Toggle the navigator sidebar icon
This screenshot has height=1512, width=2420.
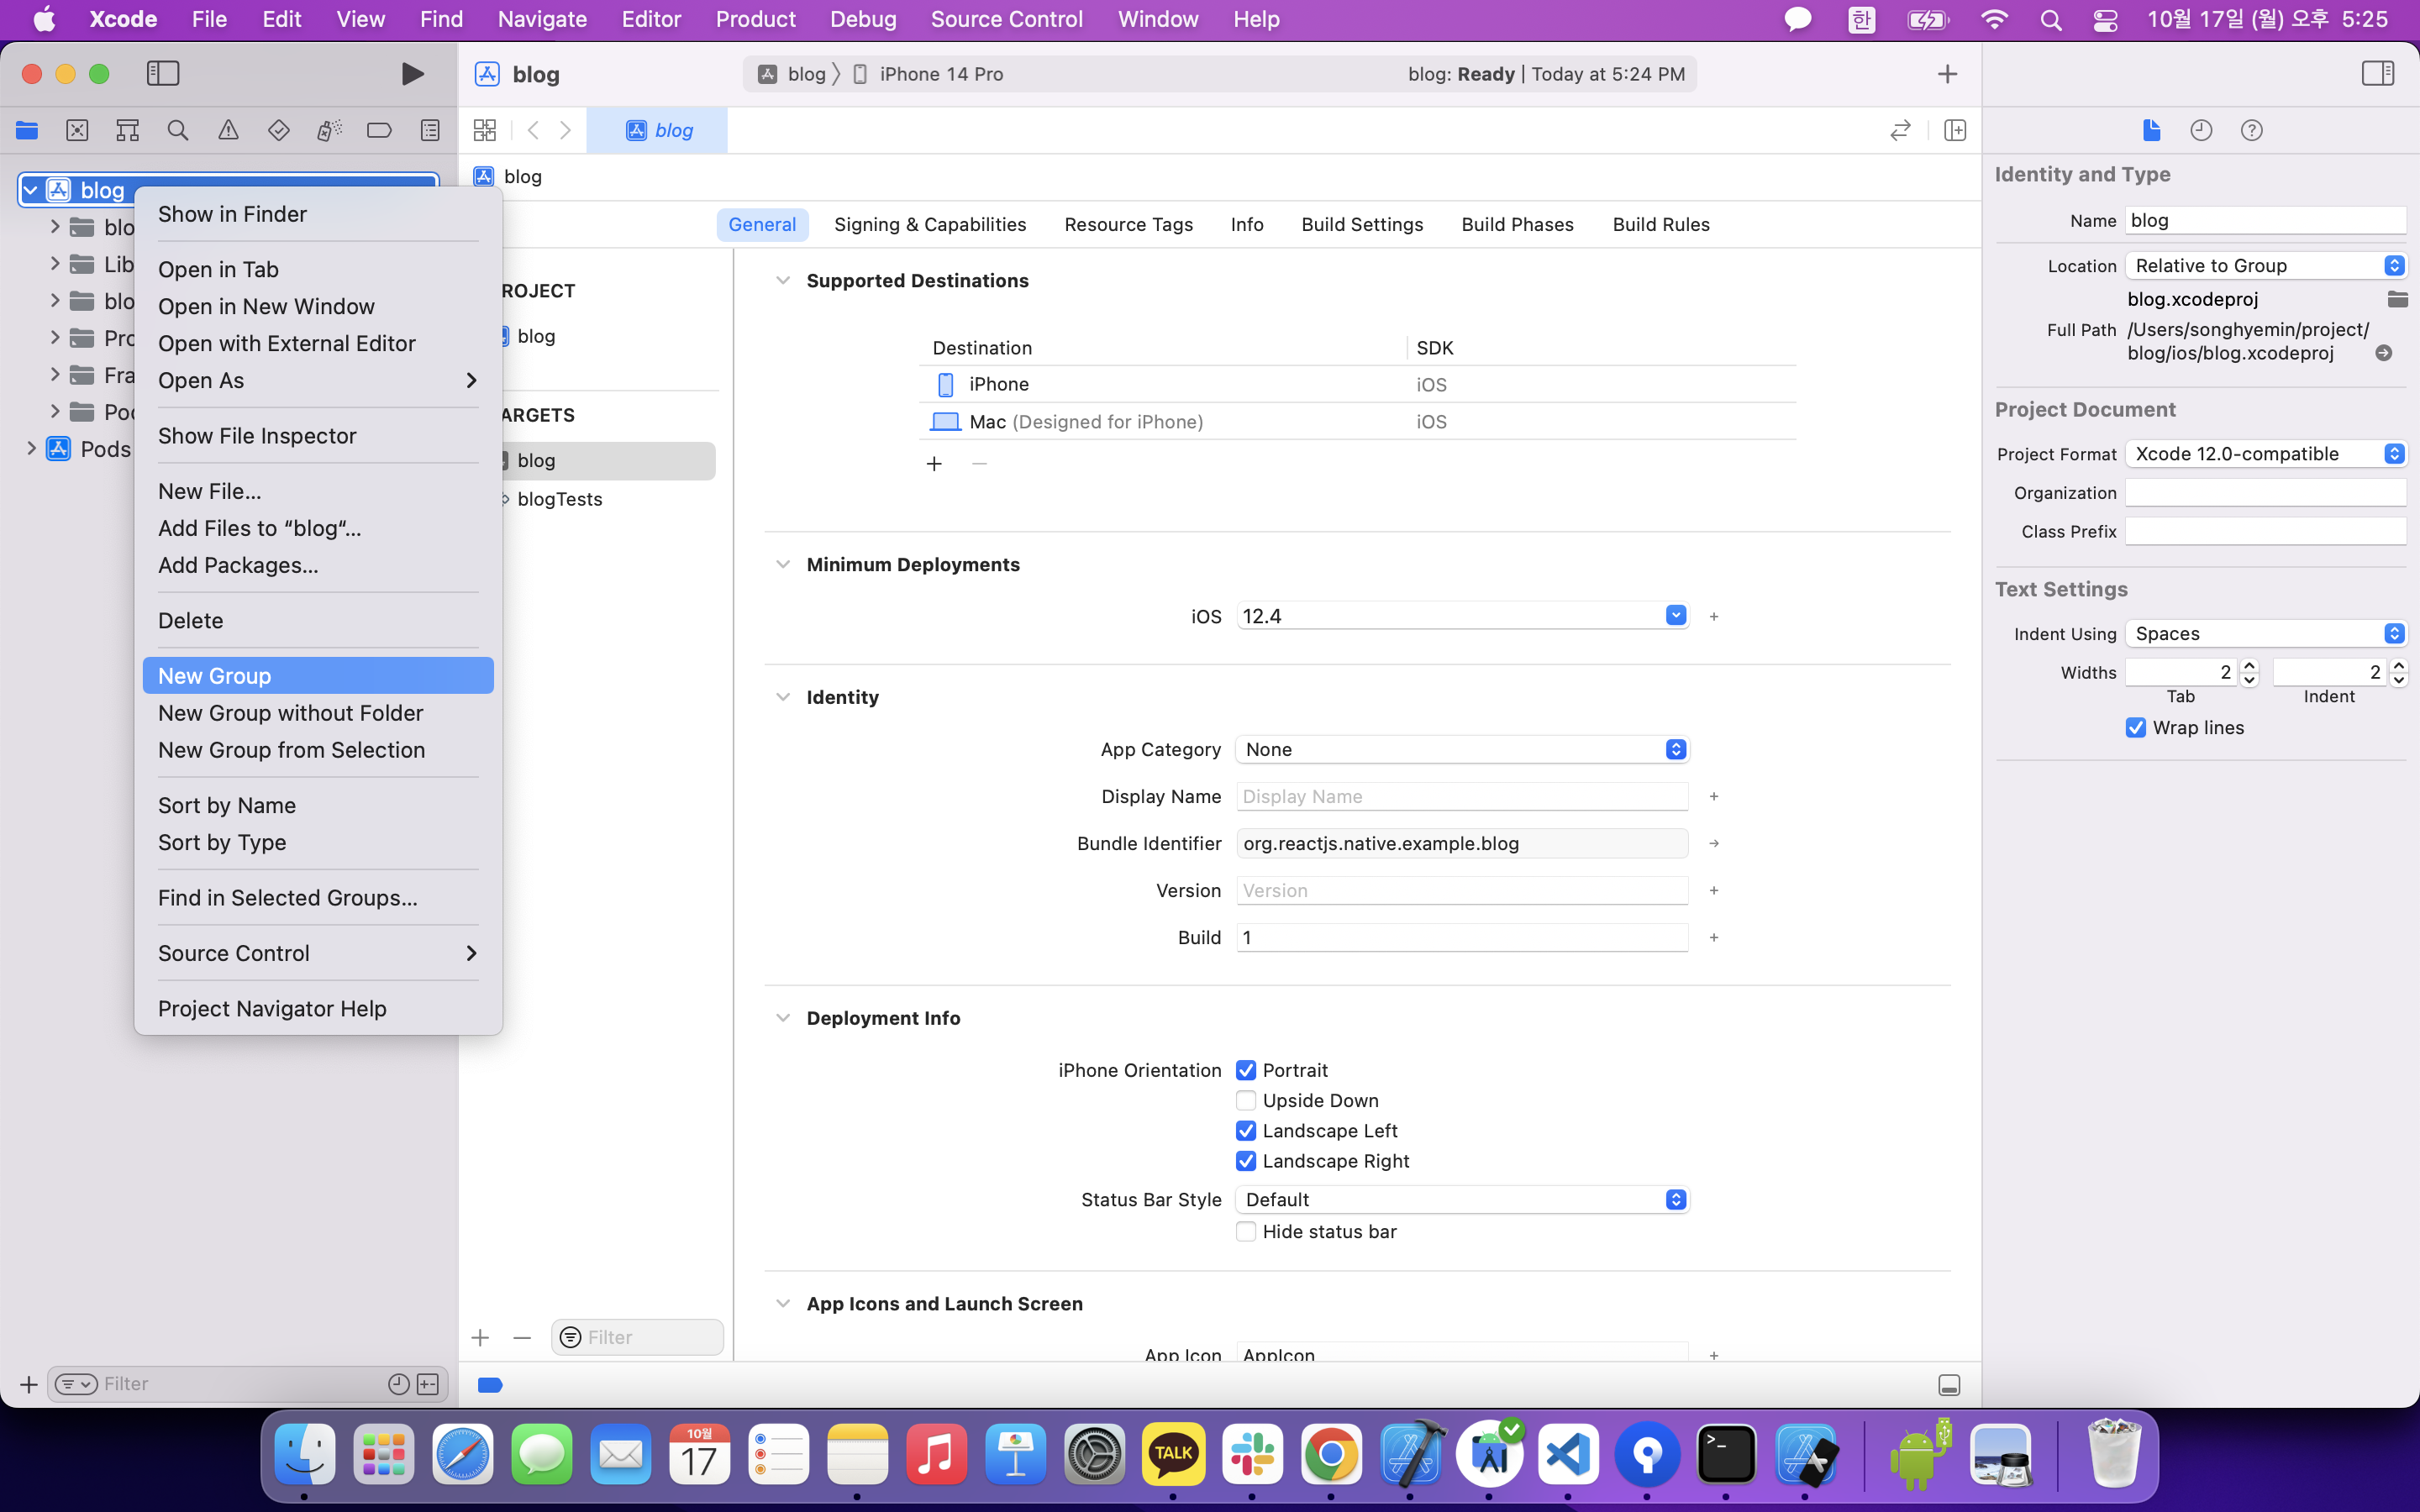[163, 74]
